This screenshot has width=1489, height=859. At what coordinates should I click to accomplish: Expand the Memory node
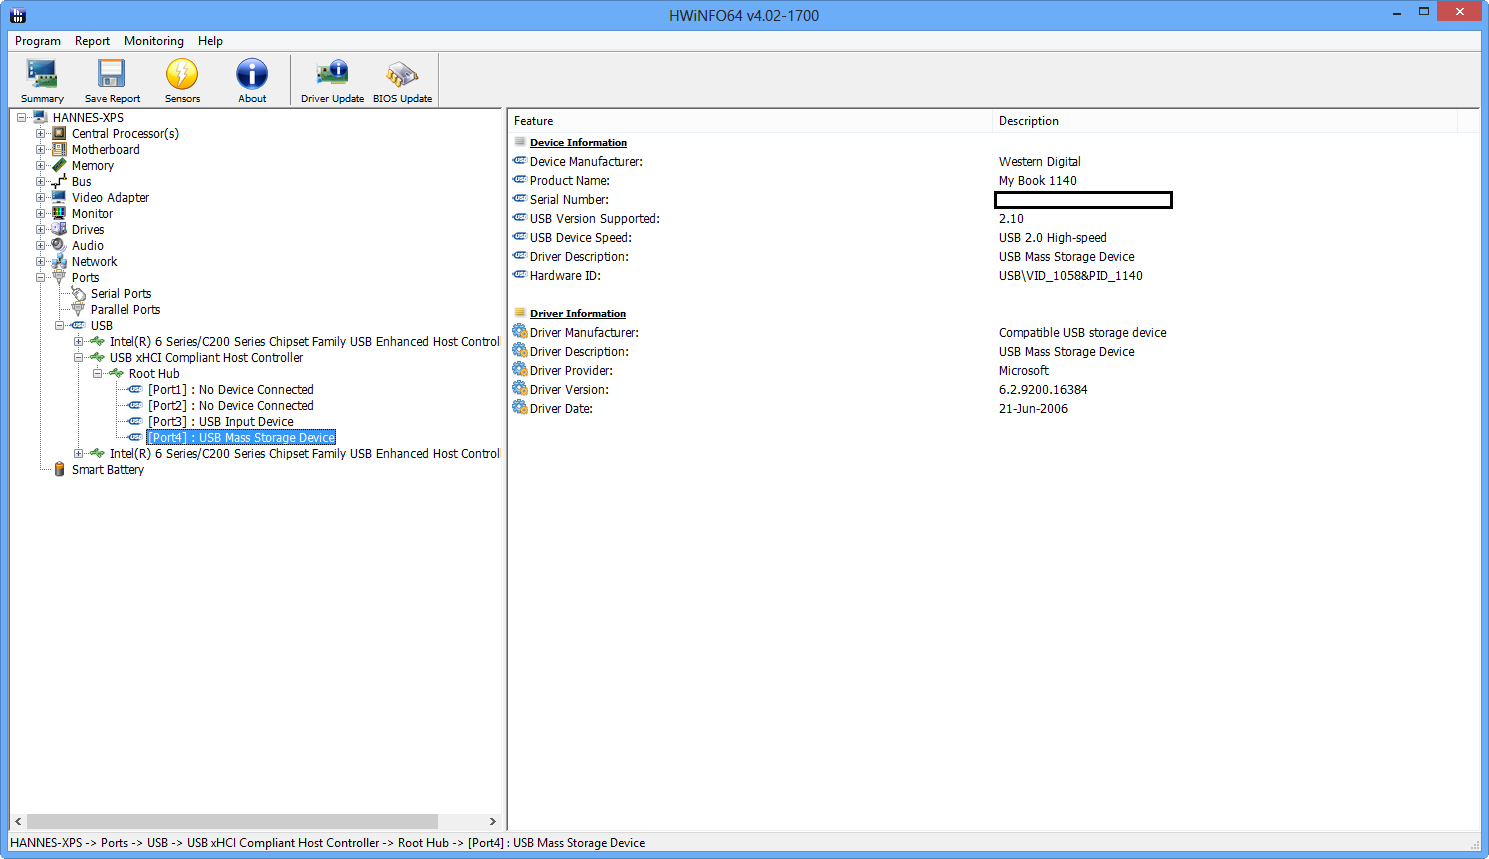(41, 165)
